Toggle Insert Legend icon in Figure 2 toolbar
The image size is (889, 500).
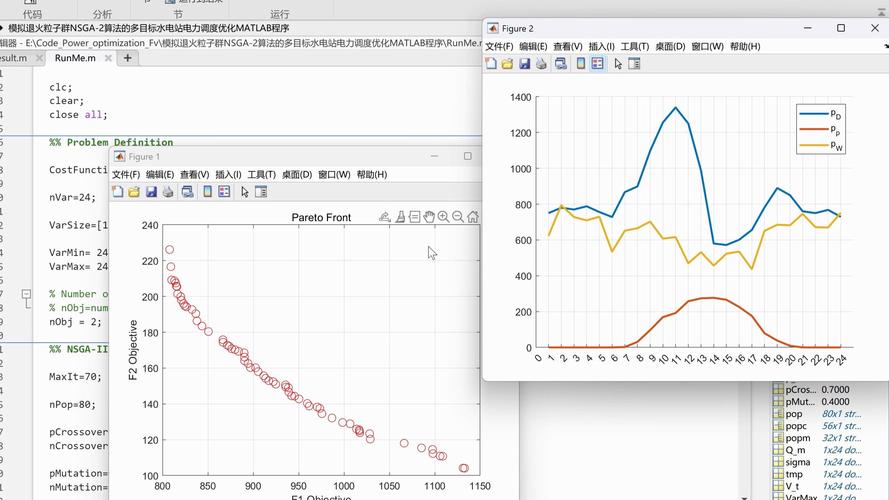(598, 63)
